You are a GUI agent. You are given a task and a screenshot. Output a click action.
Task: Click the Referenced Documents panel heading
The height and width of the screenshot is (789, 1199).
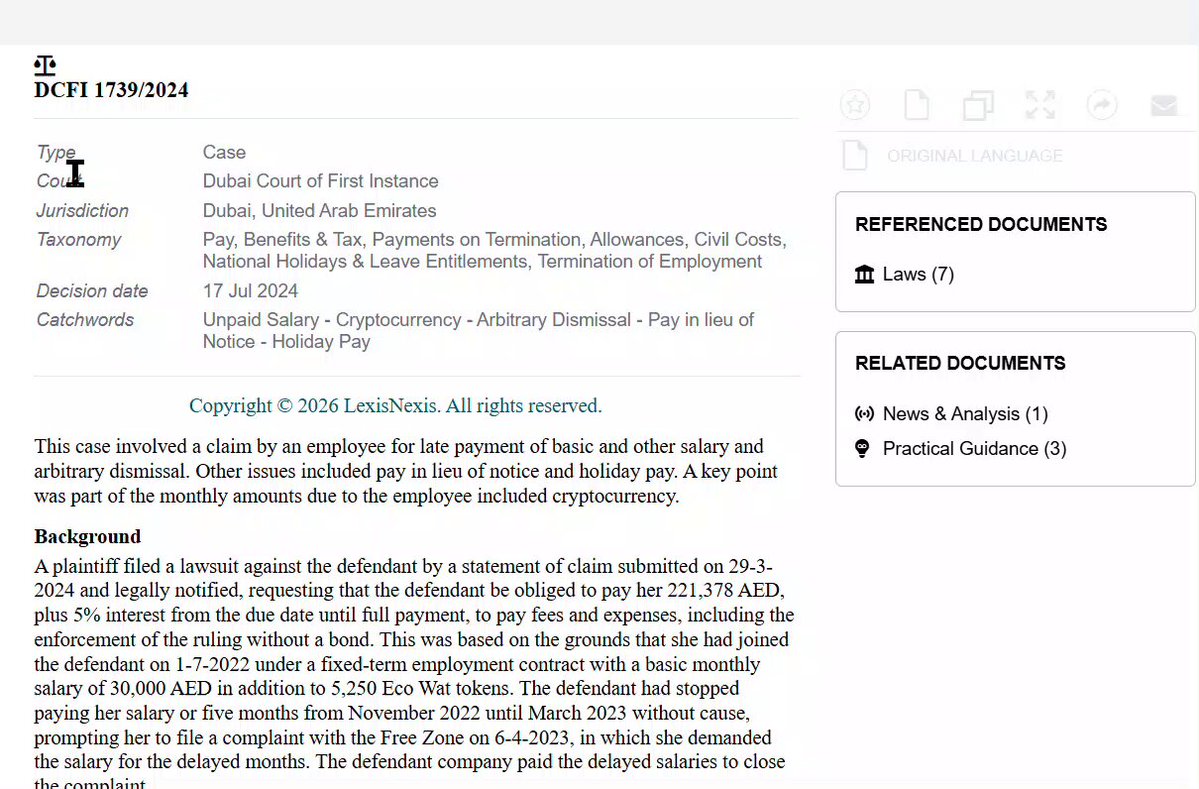point(981,224)
